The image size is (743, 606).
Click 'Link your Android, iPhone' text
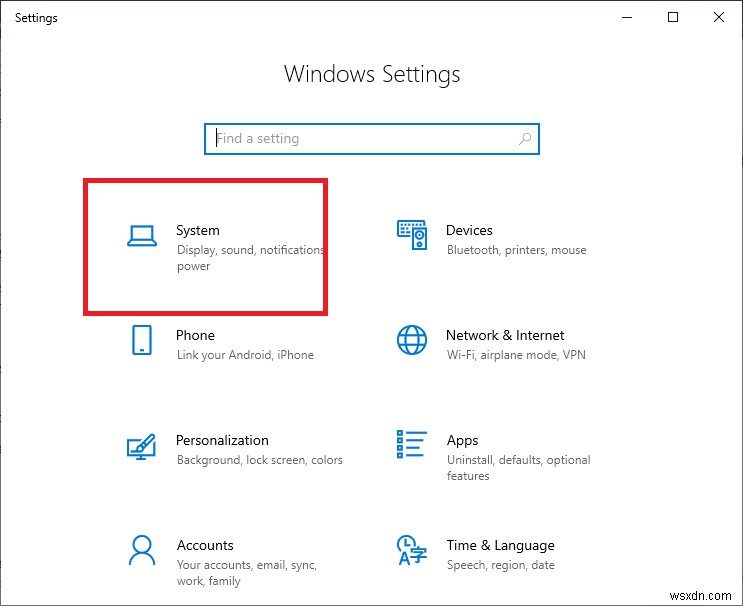245,355
